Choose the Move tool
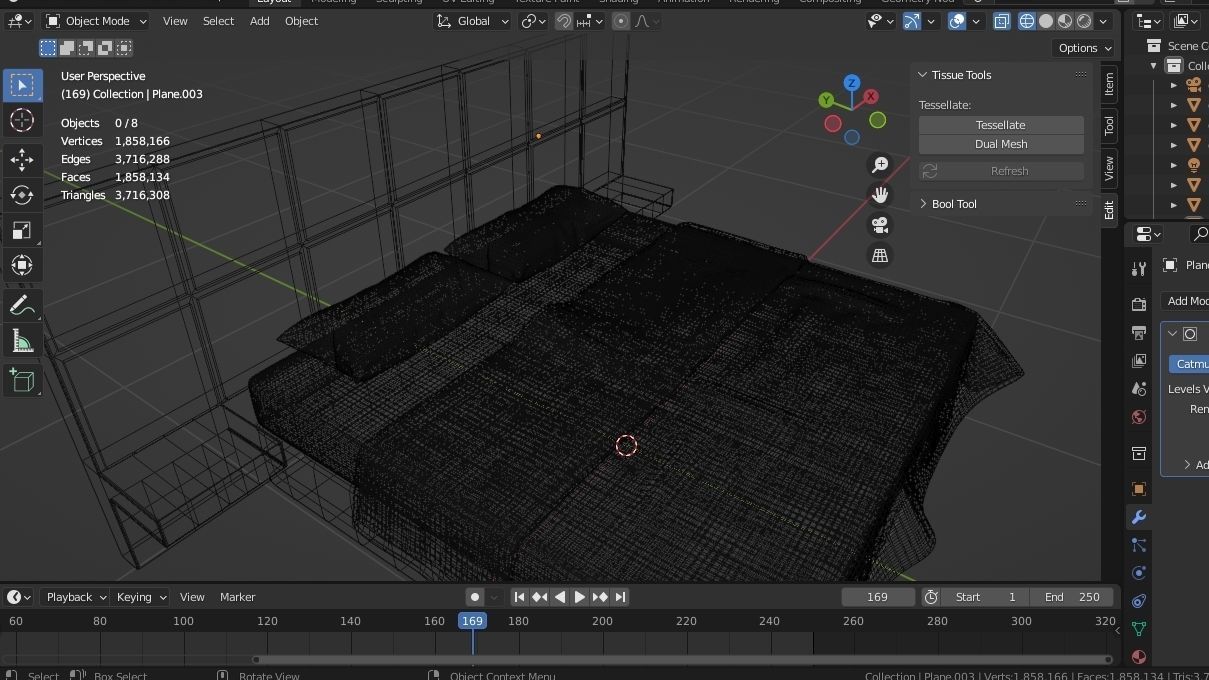Viewport: 1209px width, 680px height. point(22,160)
